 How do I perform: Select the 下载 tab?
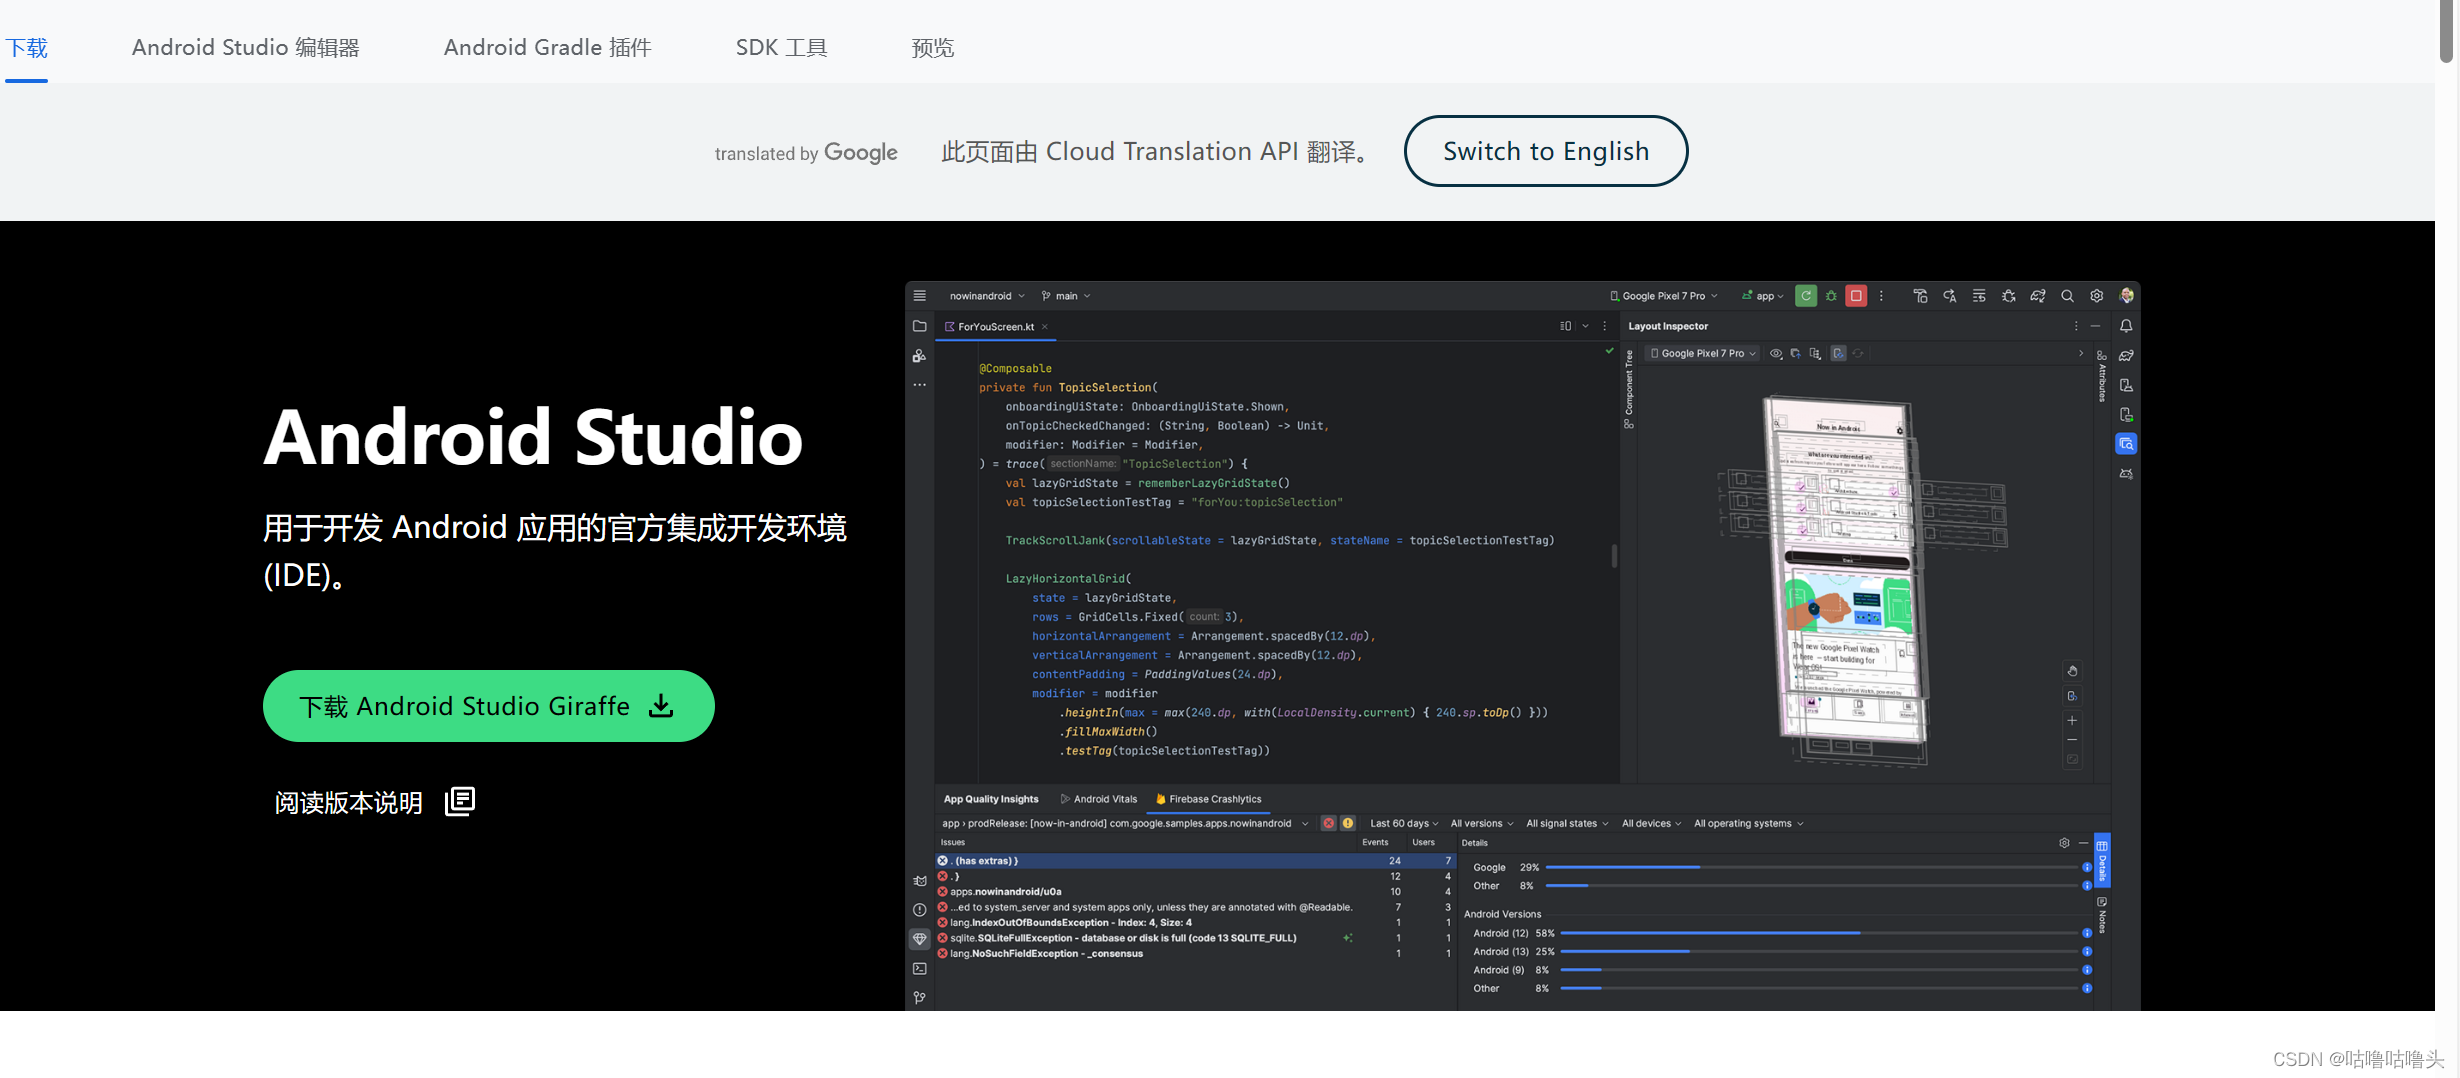point(26,47)
